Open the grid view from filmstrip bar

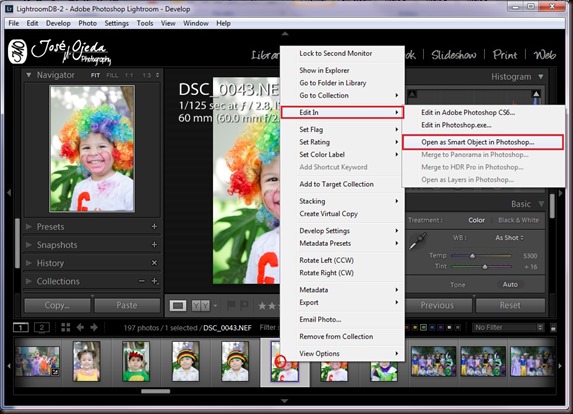pos(66,327)
